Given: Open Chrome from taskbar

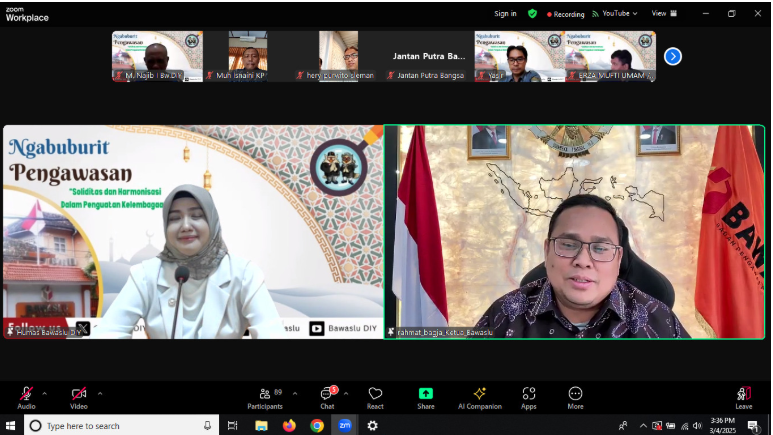Looking at the screenshot, I should point(317,425).
